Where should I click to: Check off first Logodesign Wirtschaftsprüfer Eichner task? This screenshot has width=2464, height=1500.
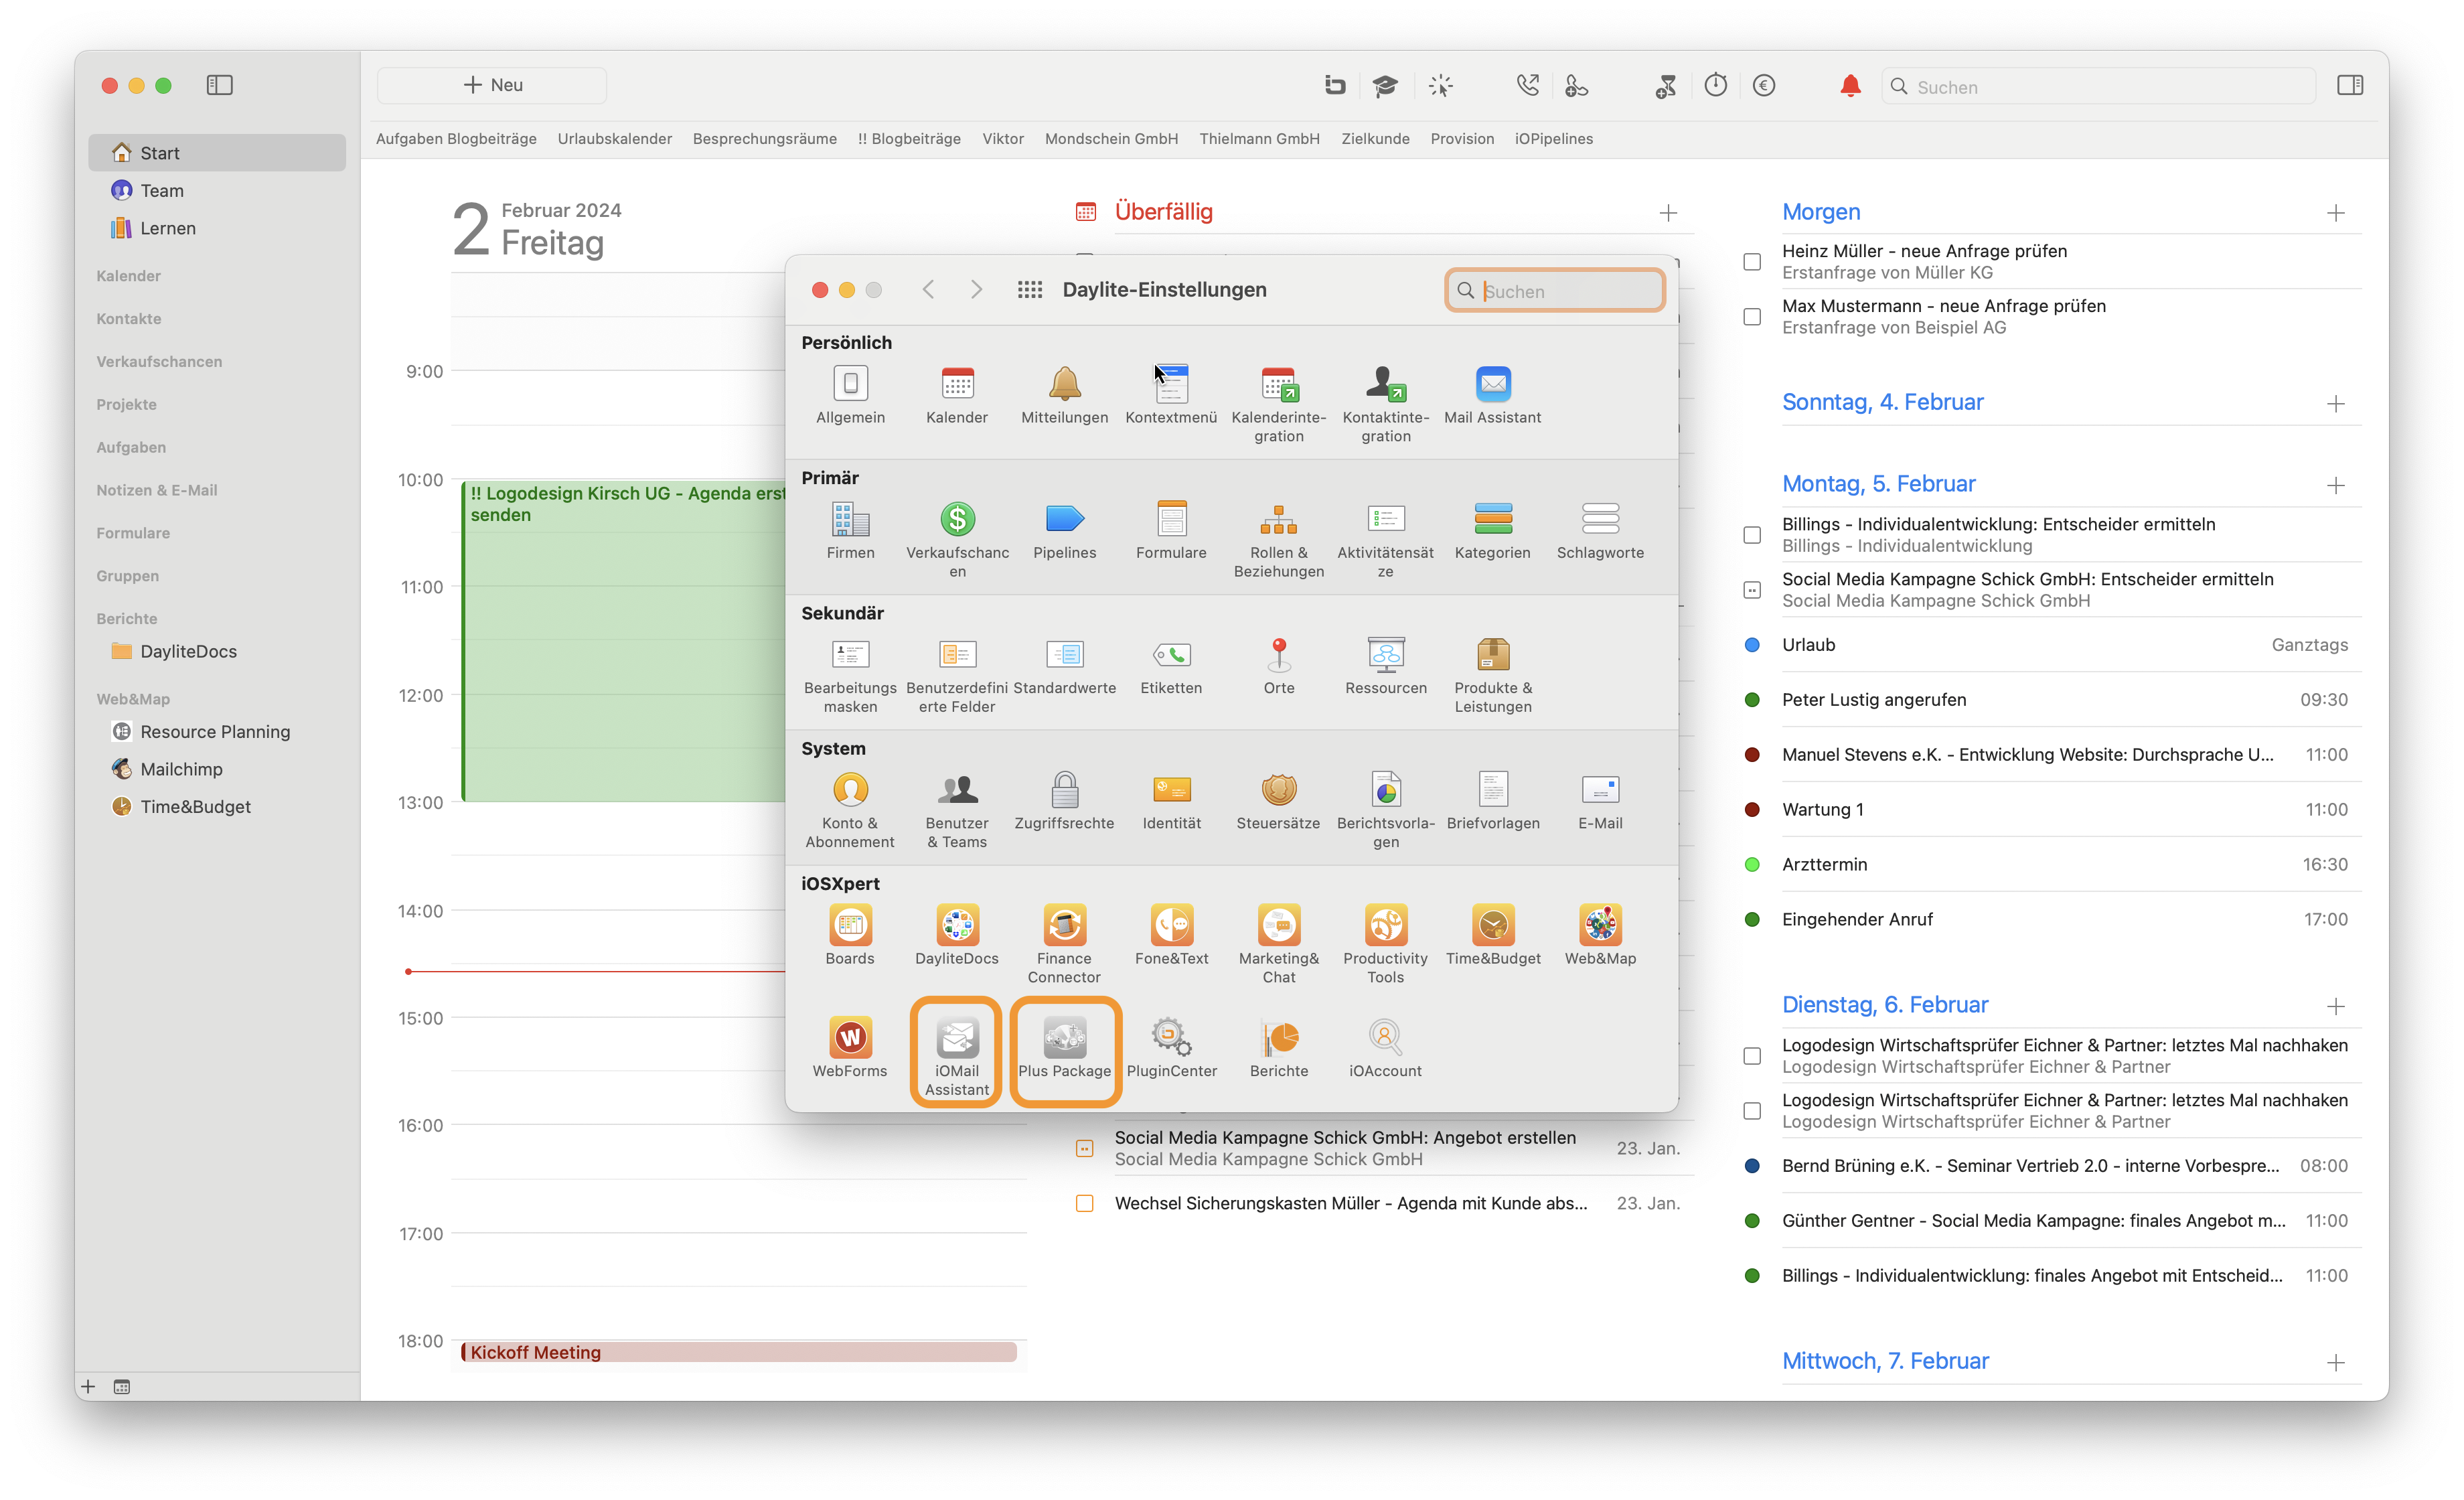[x=1752, y=1056]
